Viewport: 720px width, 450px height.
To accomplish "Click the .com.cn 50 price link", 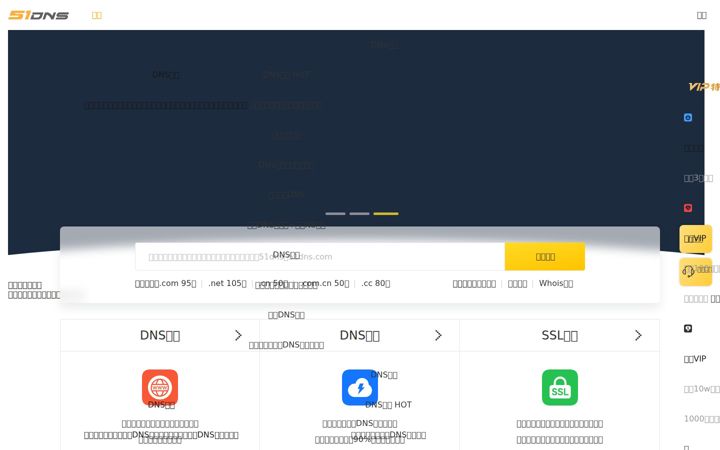I will pyautogui.click(x=326, y=283).
